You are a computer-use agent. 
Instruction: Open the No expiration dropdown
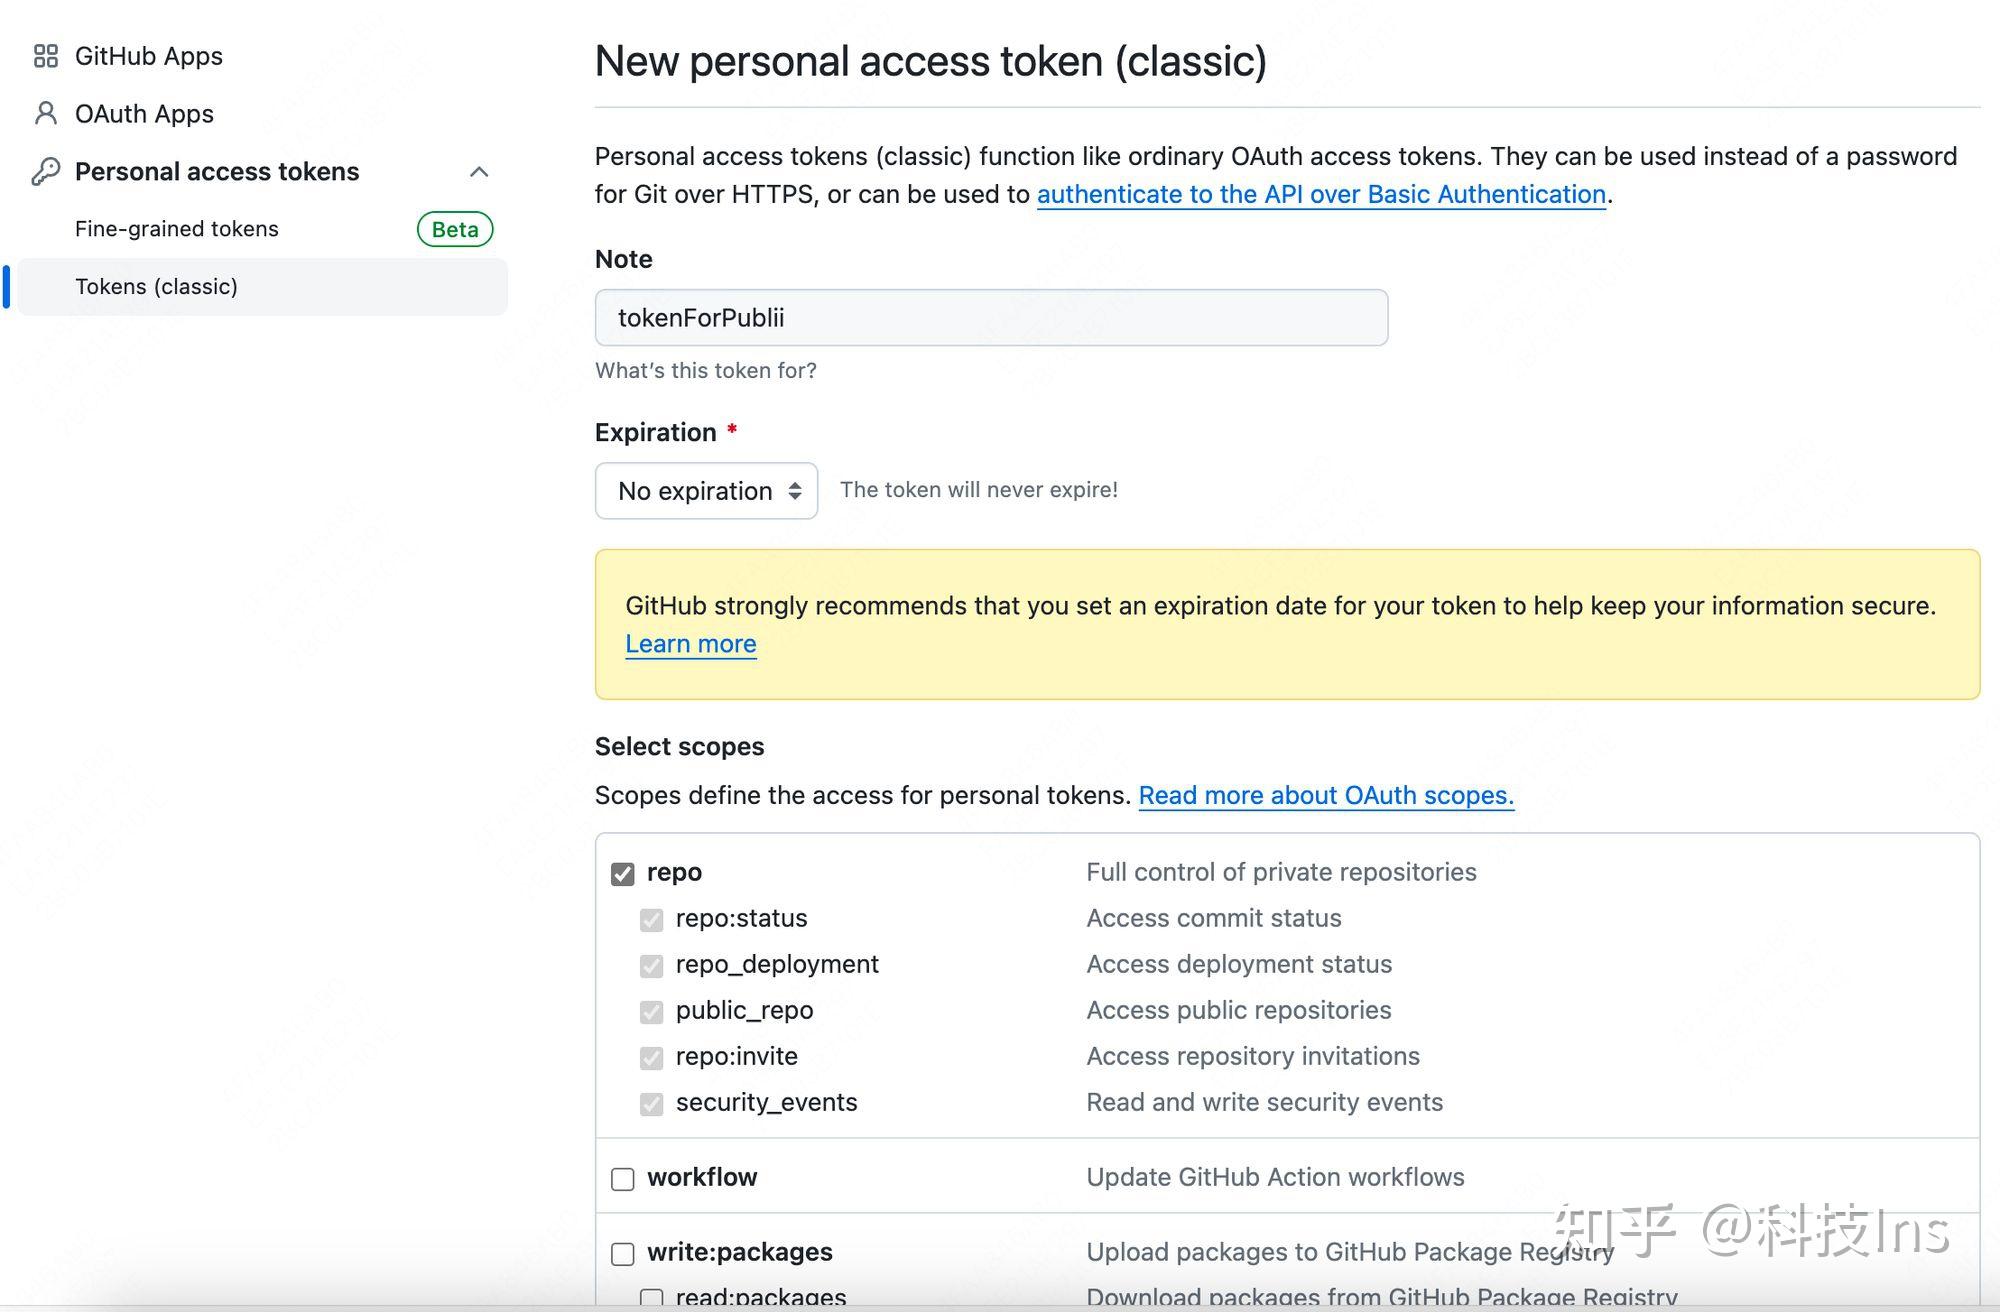pos(706,491)
